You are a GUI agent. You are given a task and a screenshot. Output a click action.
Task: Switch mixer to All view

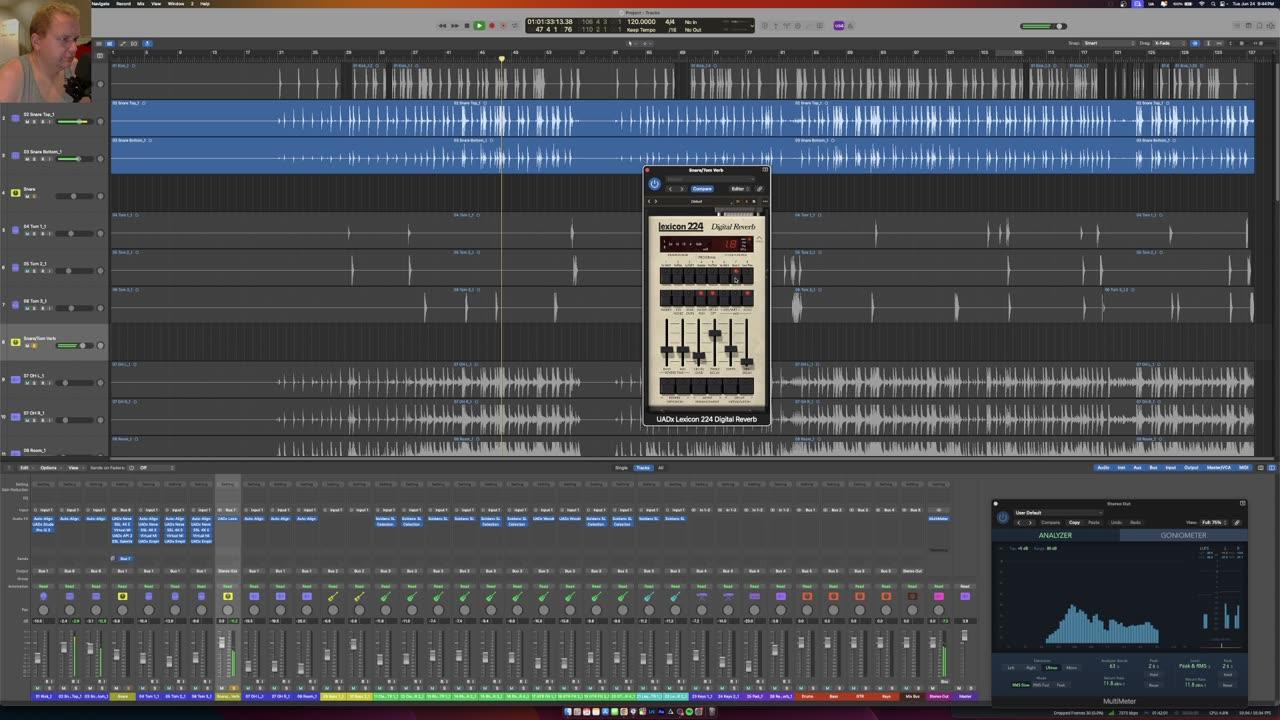coord(660,467)
